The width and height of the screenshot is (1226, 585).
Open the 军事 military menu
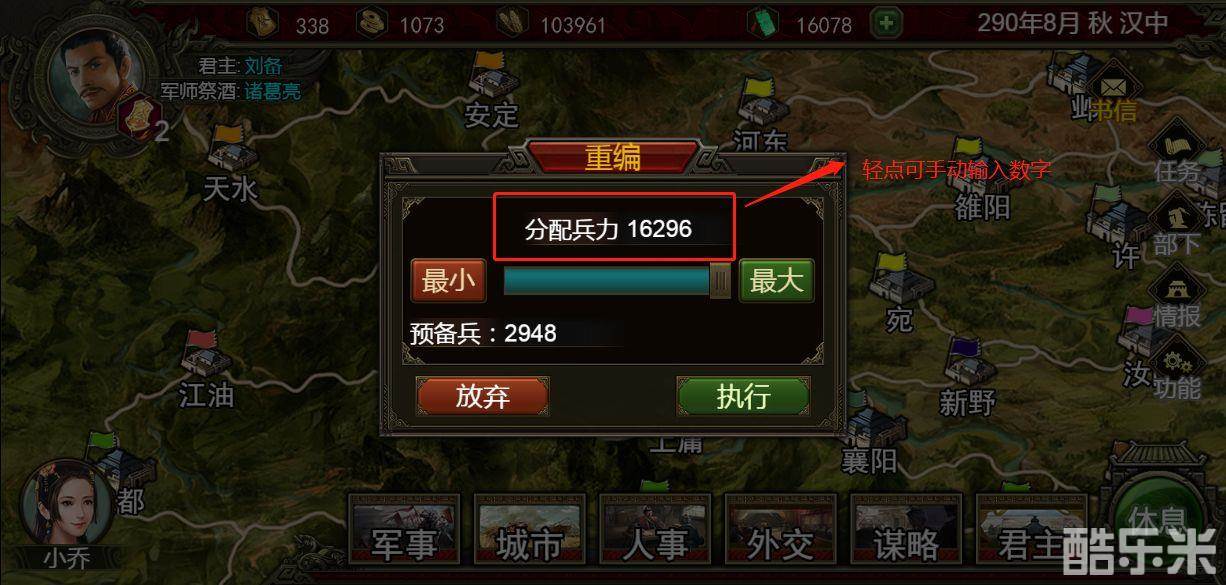[x=404, y=530]
